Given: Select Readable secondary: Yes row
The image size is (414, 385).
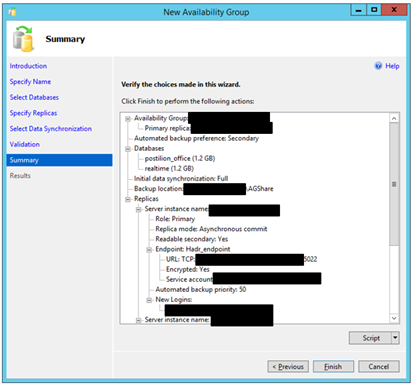Looking at the screenshot, I should [192, 239].
